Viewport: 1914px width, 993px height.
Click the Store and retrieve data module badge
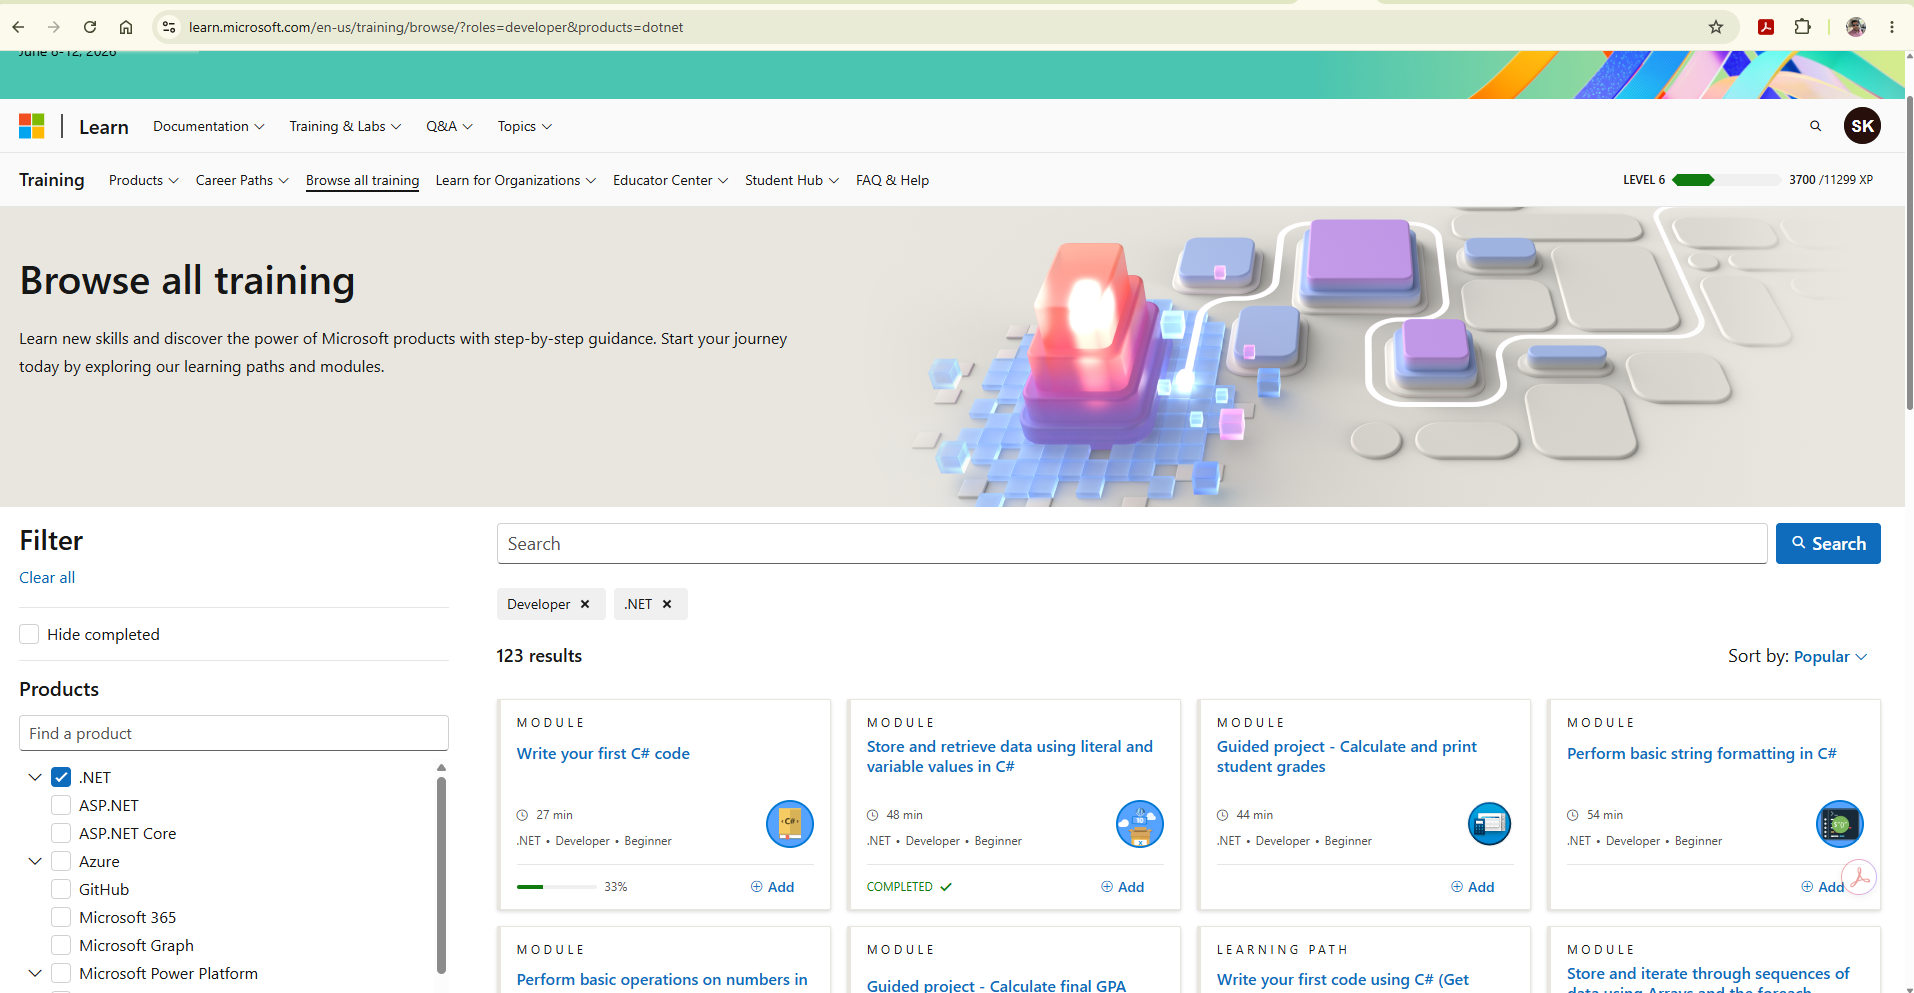1140,824
